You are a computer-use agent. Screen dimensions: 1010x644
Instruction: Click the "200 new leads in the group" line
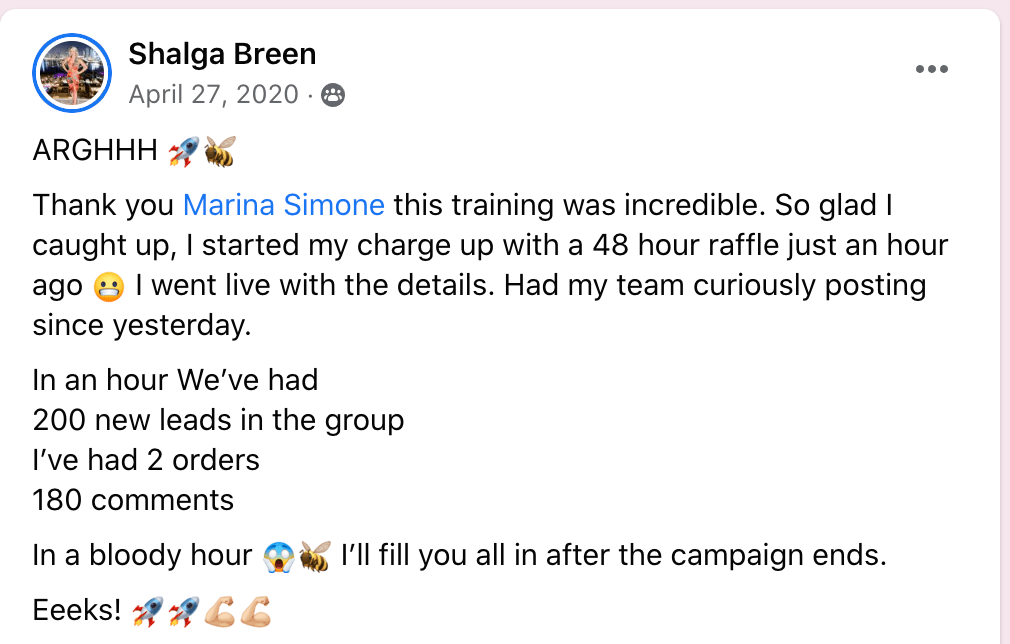pyautogui.click(x=218, y=420)
